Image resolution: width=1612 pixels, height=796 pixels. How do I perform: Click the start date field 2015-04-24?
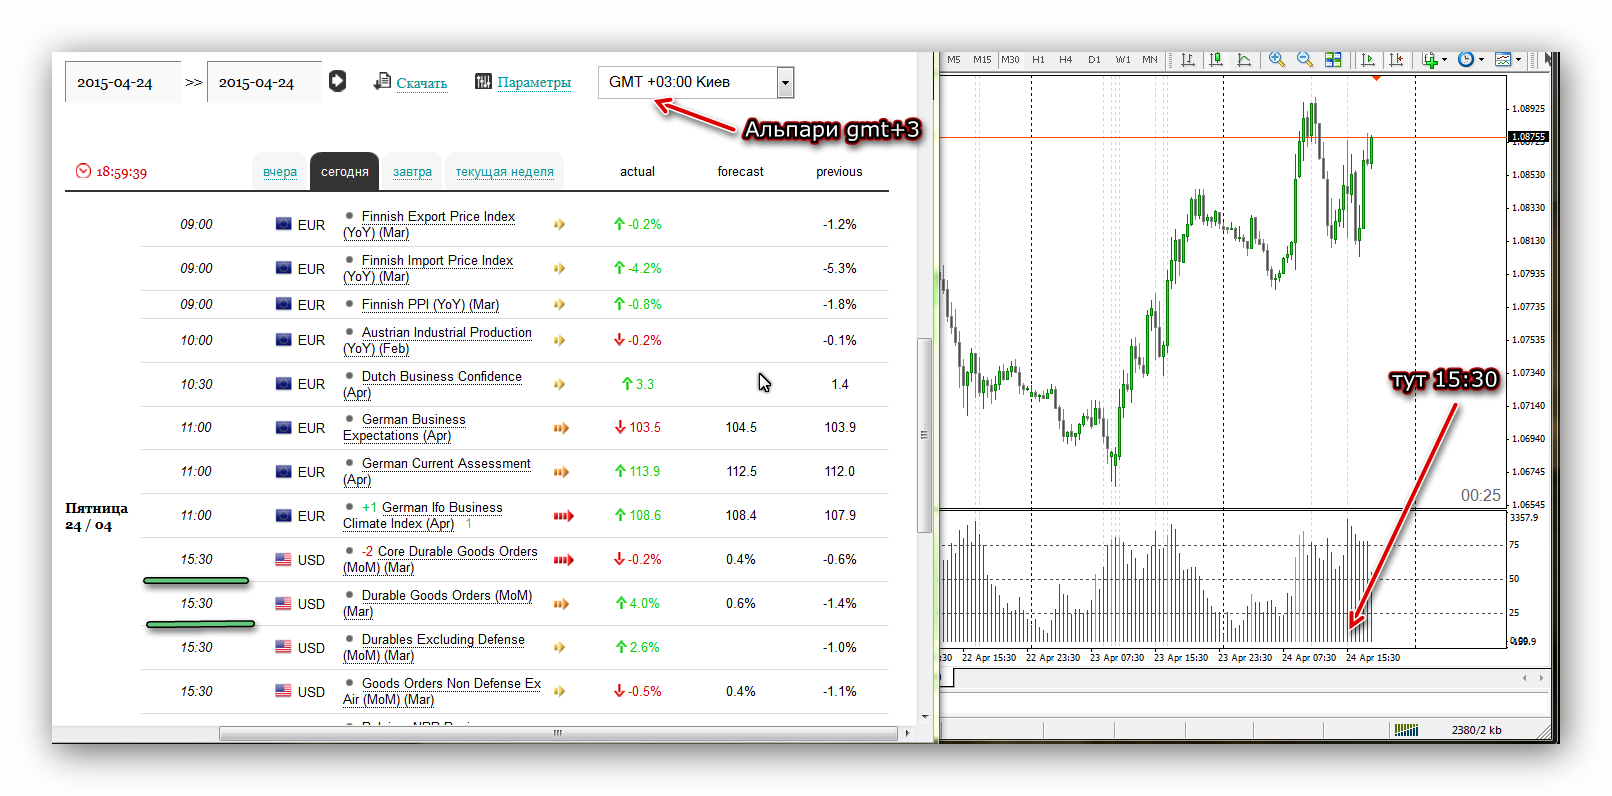point(122,82)
